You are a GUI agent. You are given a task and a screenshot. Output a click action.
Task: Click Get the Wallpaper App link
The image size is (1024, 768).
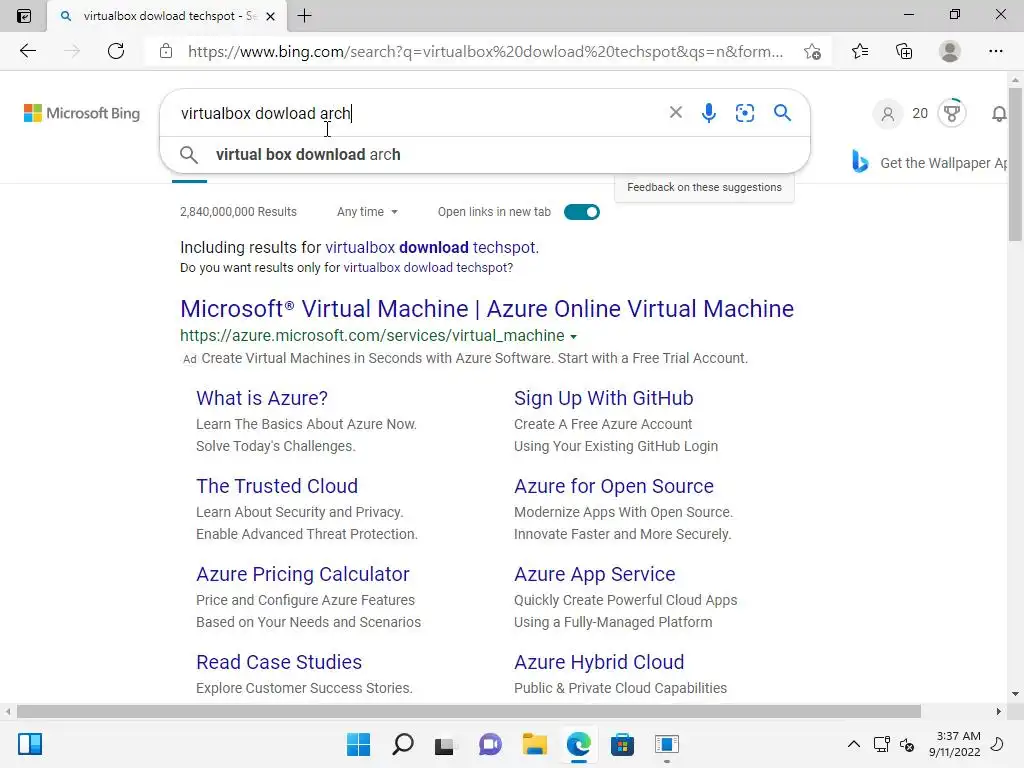(x=943, y=163)
